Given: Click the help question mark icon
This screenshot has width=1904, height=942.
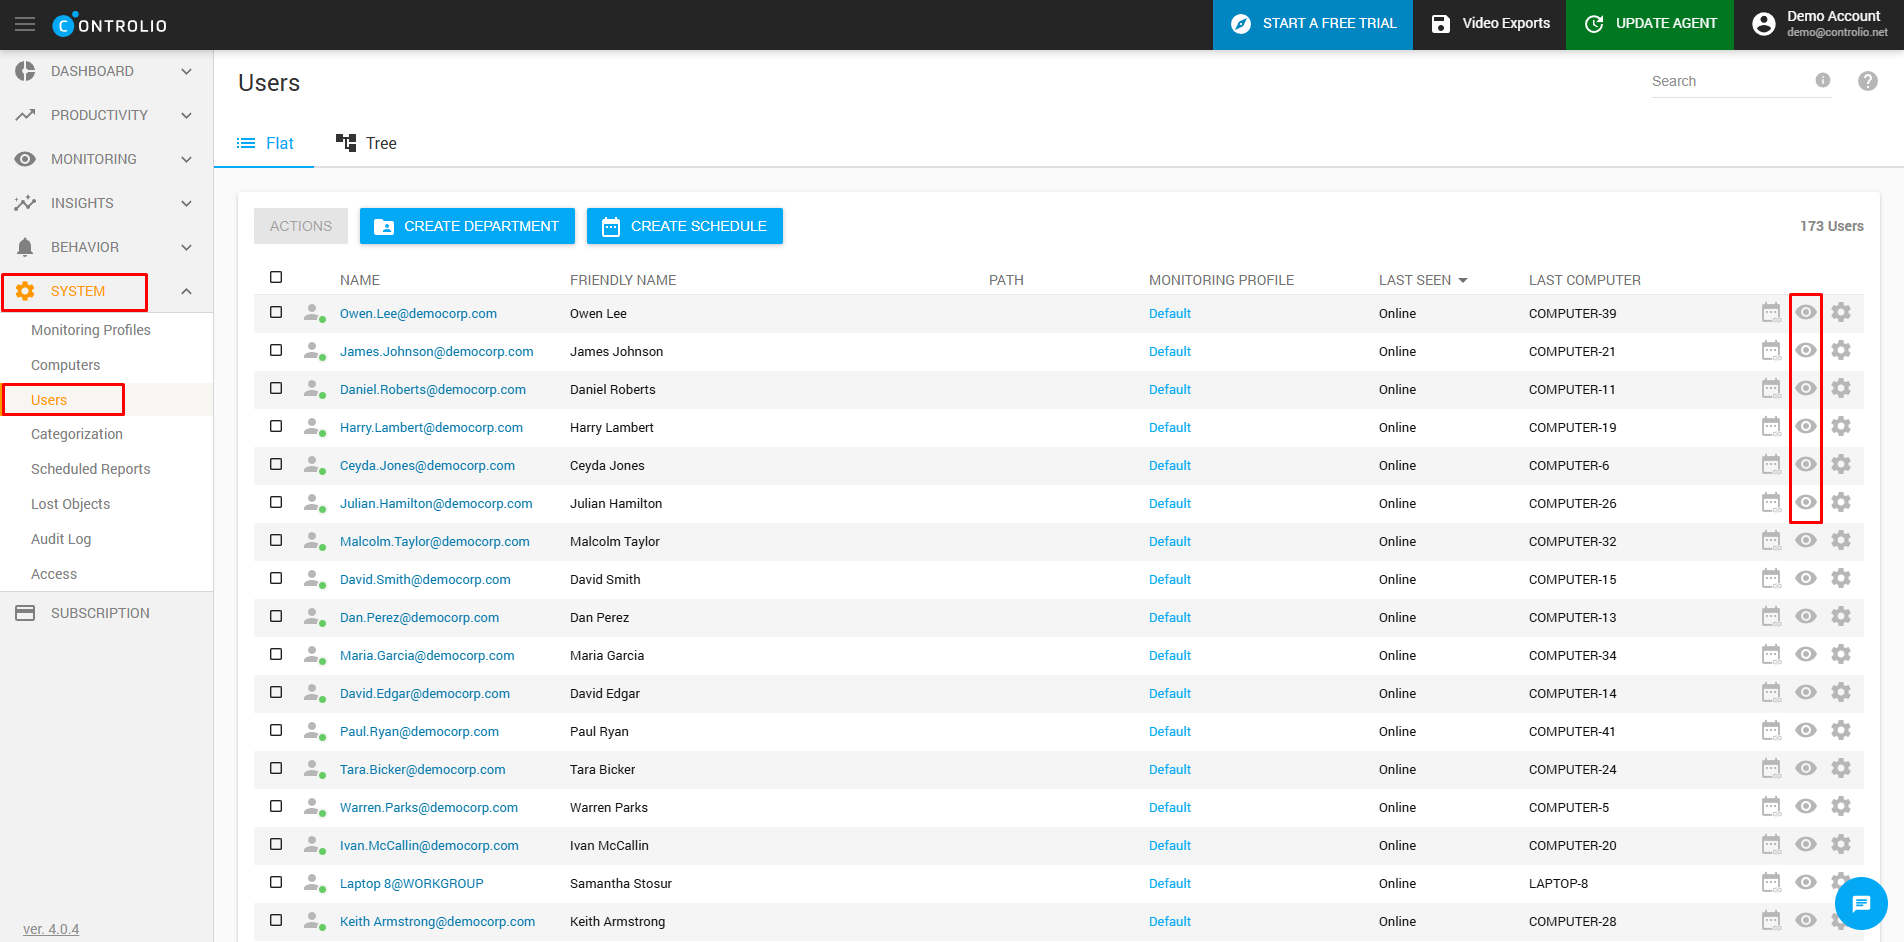Looking at the screenshot, I should [1867, 81].
